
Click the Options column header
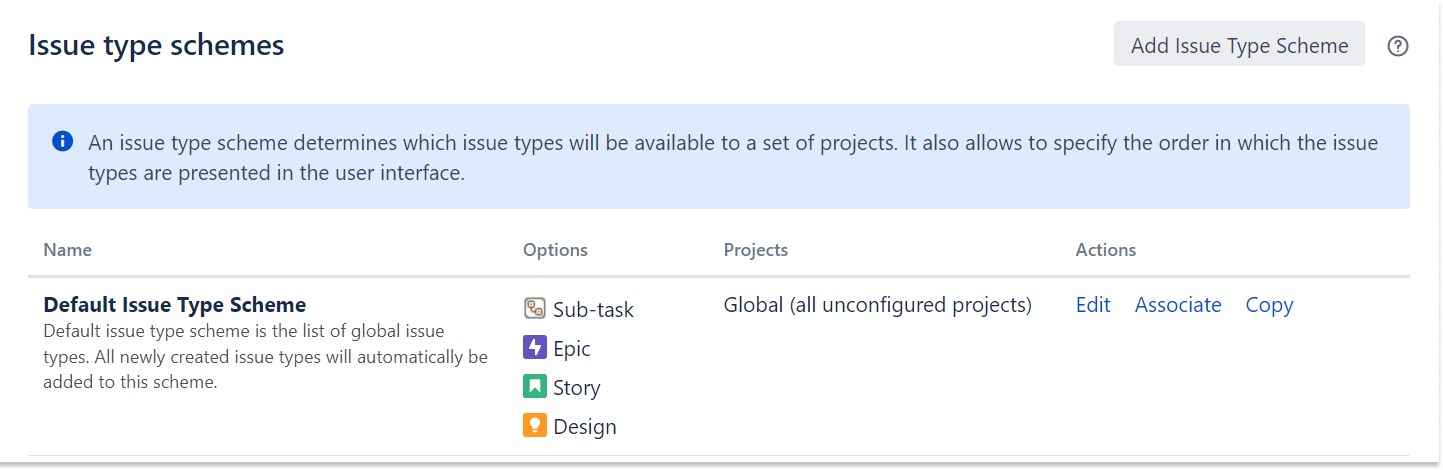(555, 250)
